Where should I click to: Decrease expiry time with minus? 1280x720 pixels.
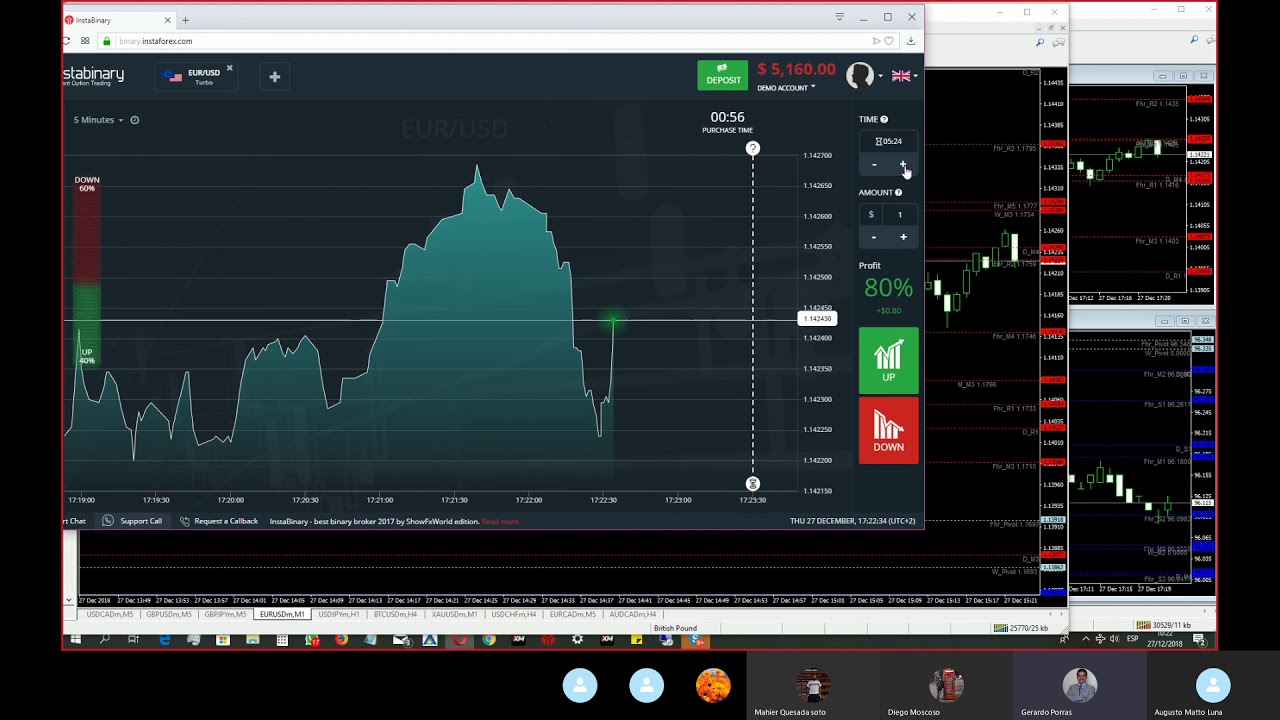pos(874,165)
